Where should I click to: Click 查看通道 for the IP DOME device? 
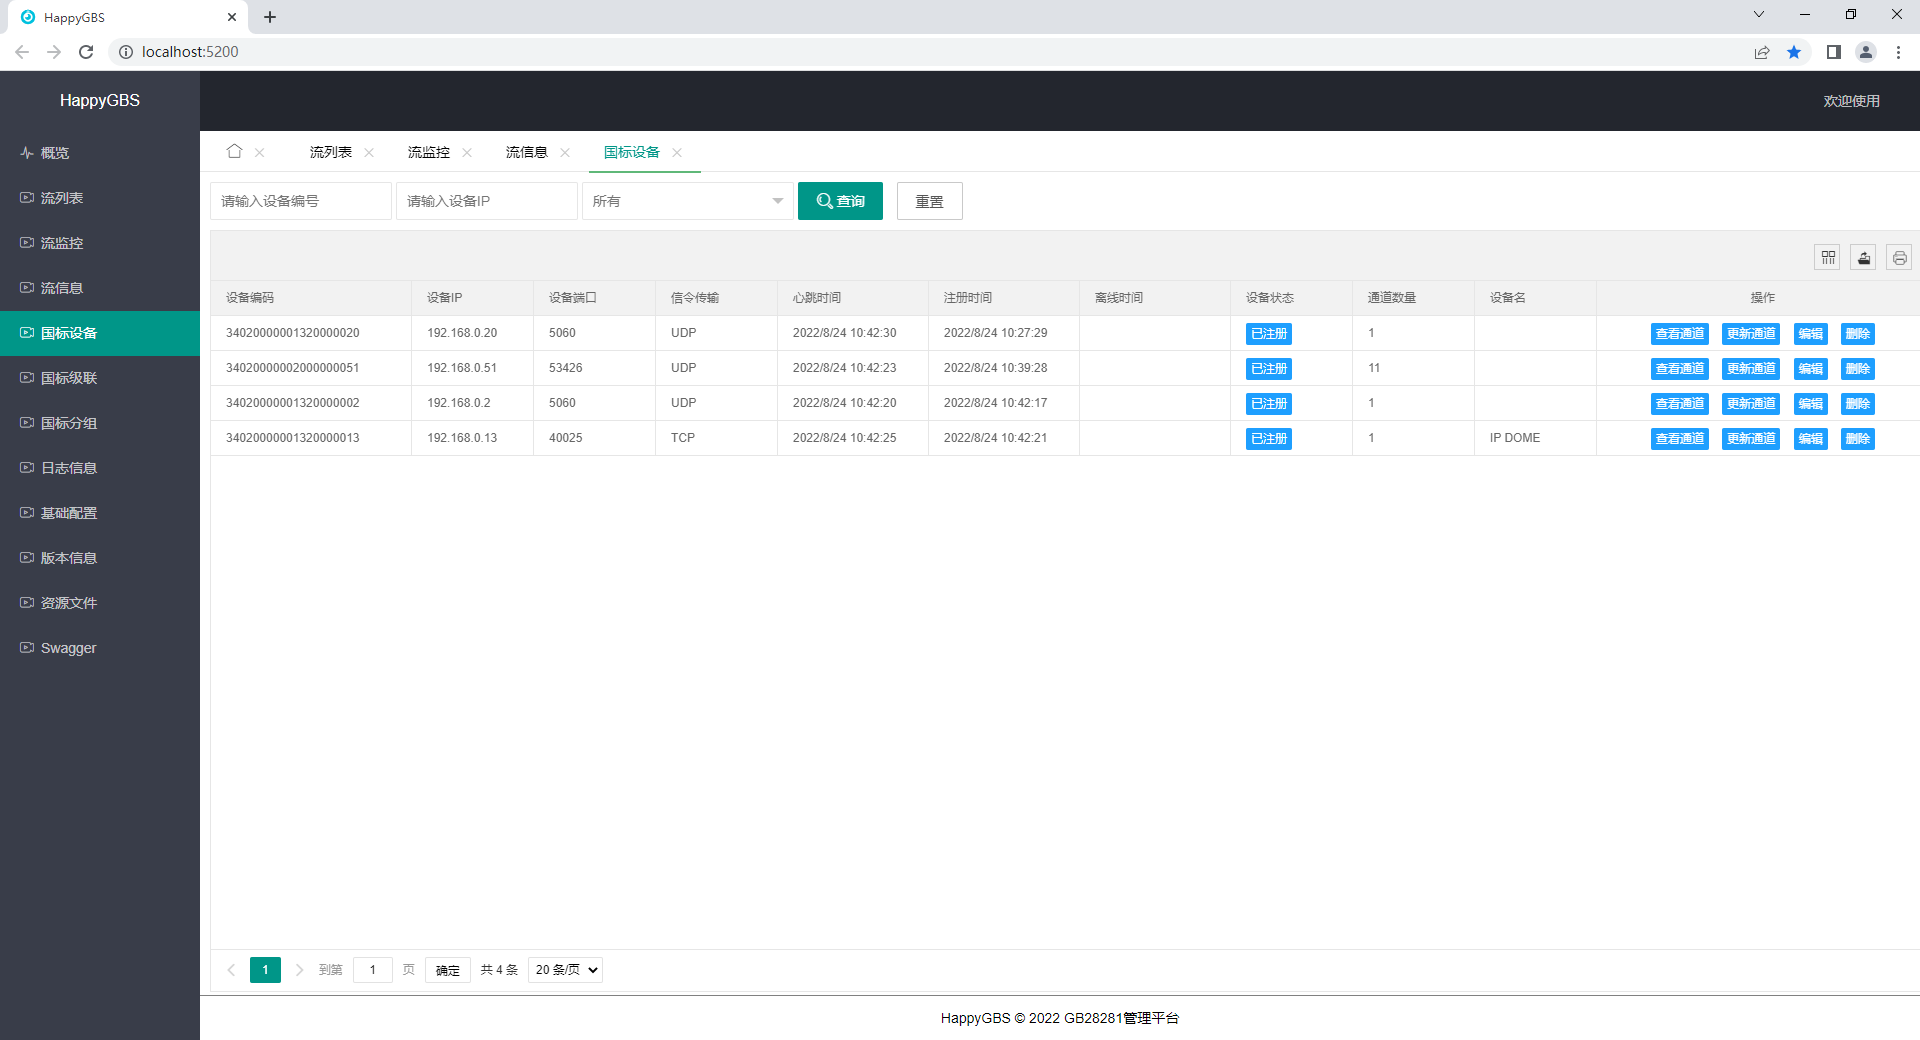point(1680,439)
